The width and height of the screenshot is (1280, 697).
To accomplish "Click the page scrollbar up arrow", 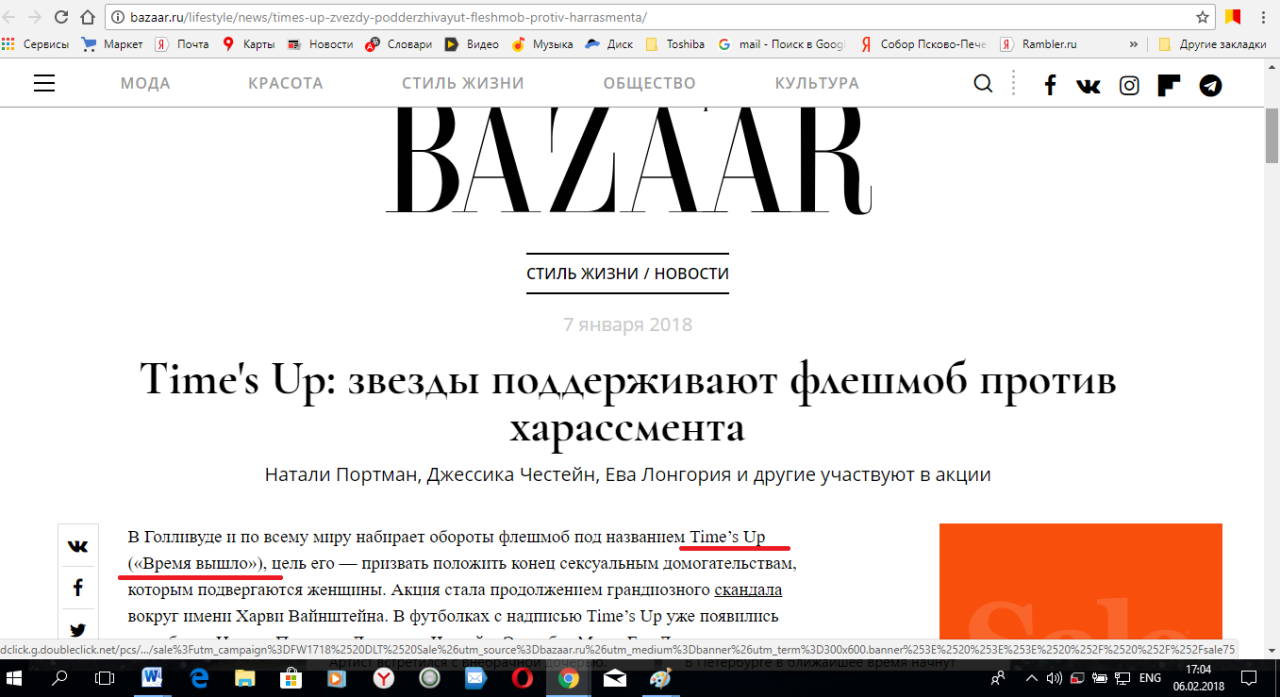I will click(1272, 65).
